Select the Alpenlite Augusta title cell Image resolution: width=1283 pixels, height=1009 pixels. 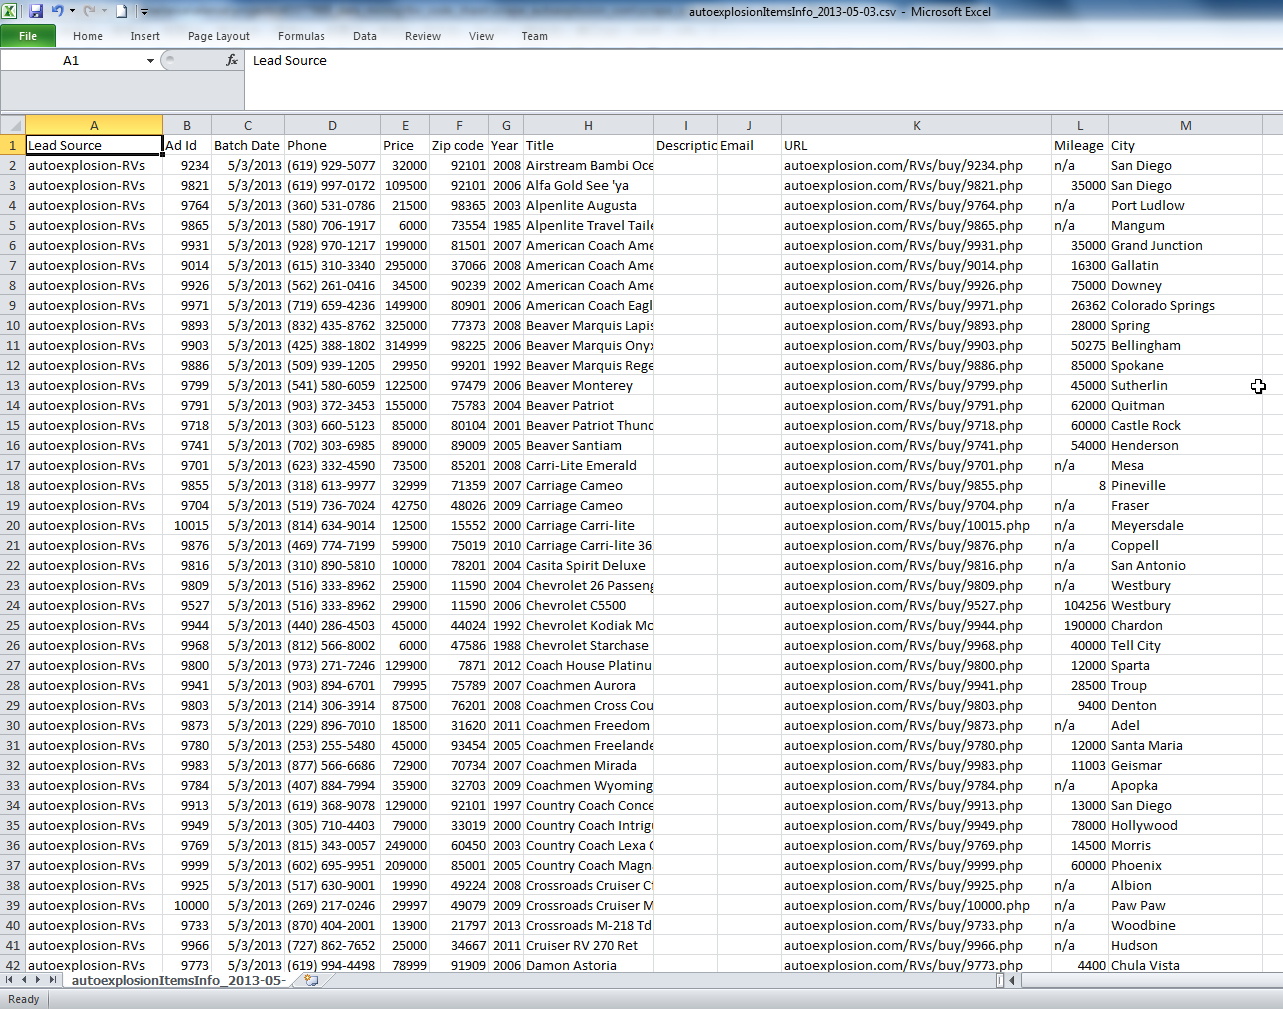(588, 205)
